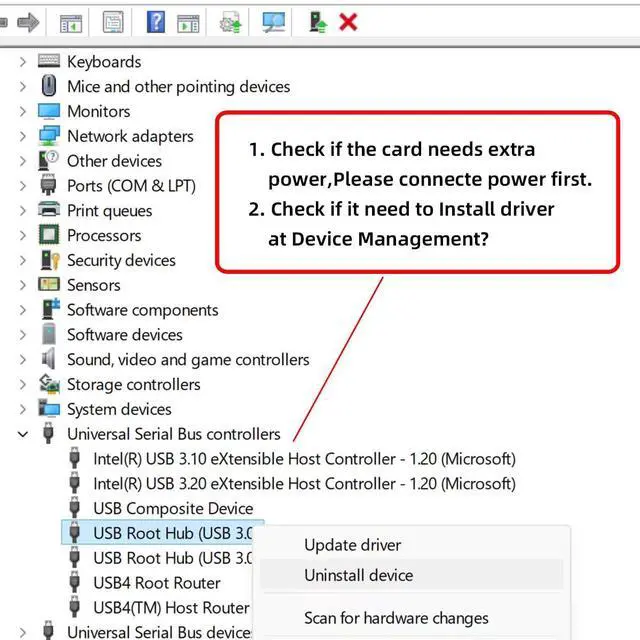Expand the Storage controllers chevron
Image resolution: width=640 pixels, height=640 pixels.
point(23,385)
